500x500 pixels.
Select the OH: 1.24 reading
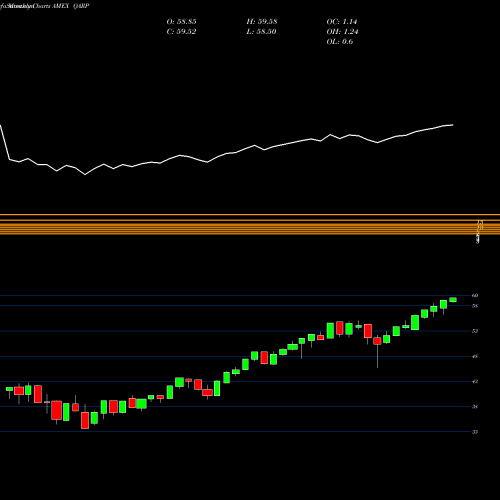coord(342,32)
